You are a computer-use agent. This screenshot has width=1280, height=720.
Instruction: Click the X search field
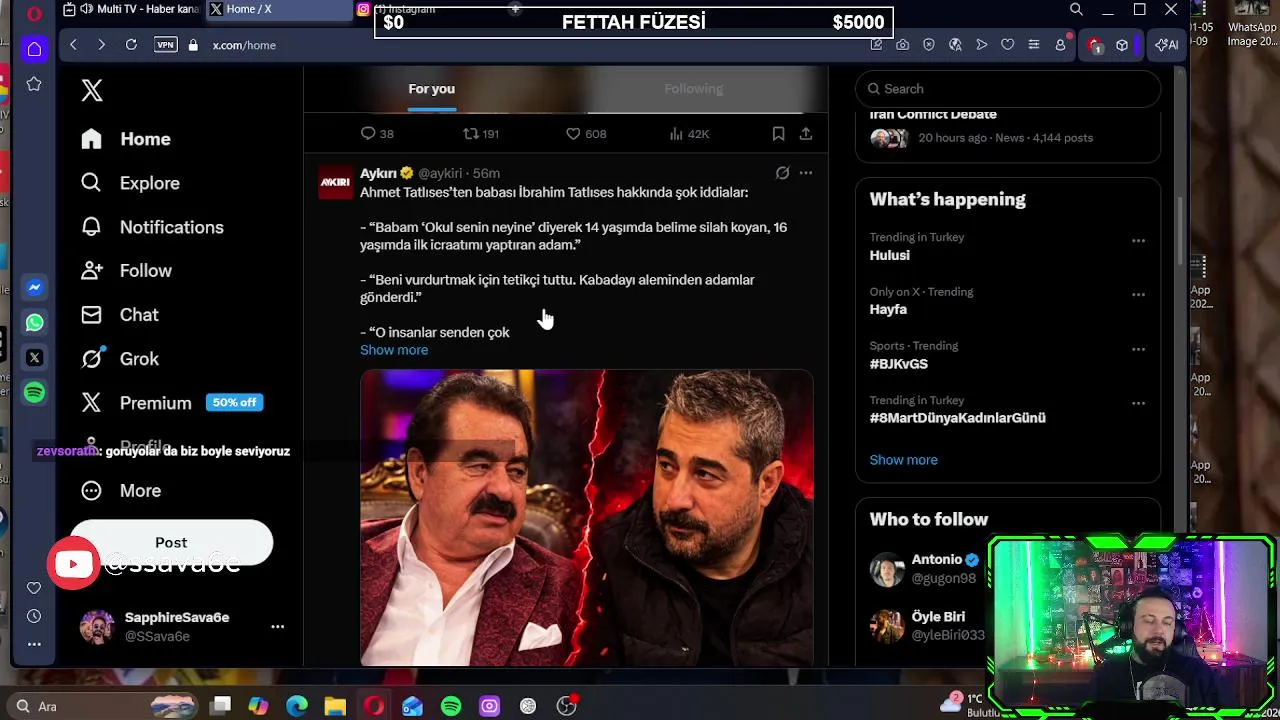(x=1008, y=89)
